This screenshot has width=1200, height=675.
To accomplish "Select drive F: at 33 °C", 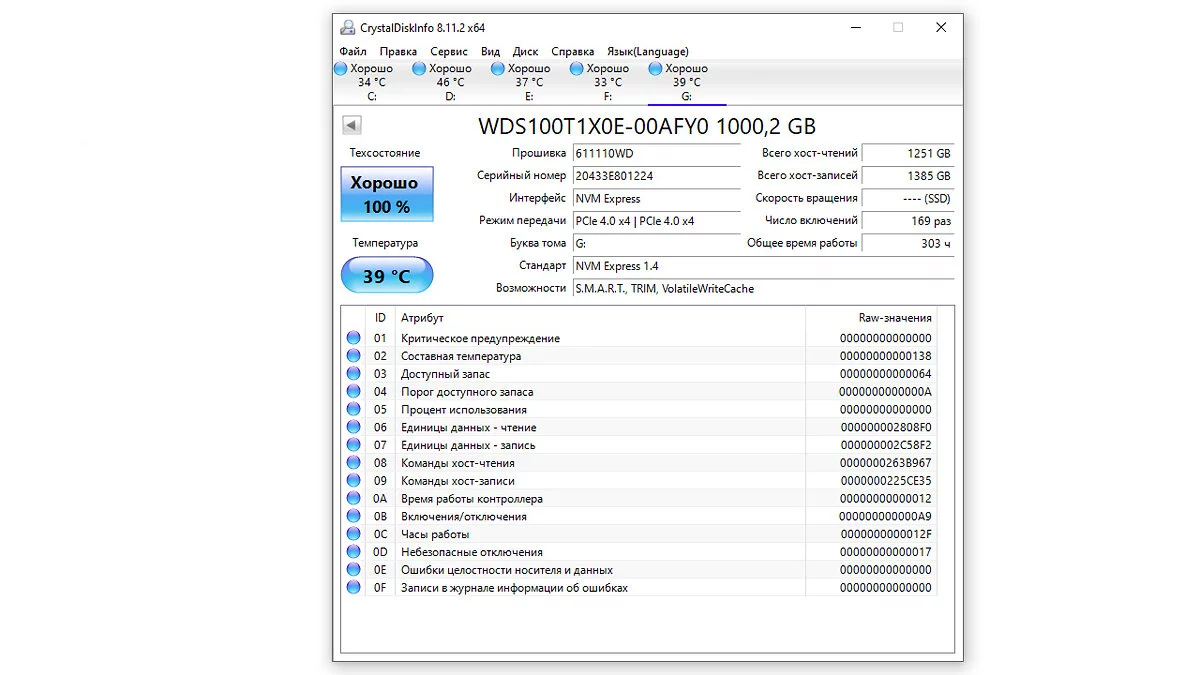I will (607, 82).
